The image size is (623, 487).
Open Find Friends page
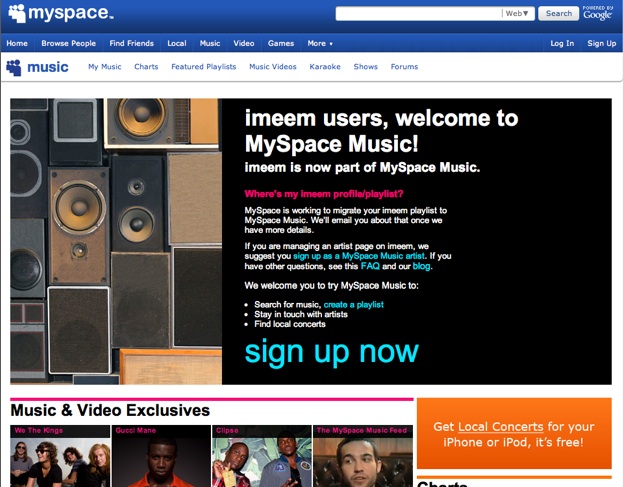point(132,43)
